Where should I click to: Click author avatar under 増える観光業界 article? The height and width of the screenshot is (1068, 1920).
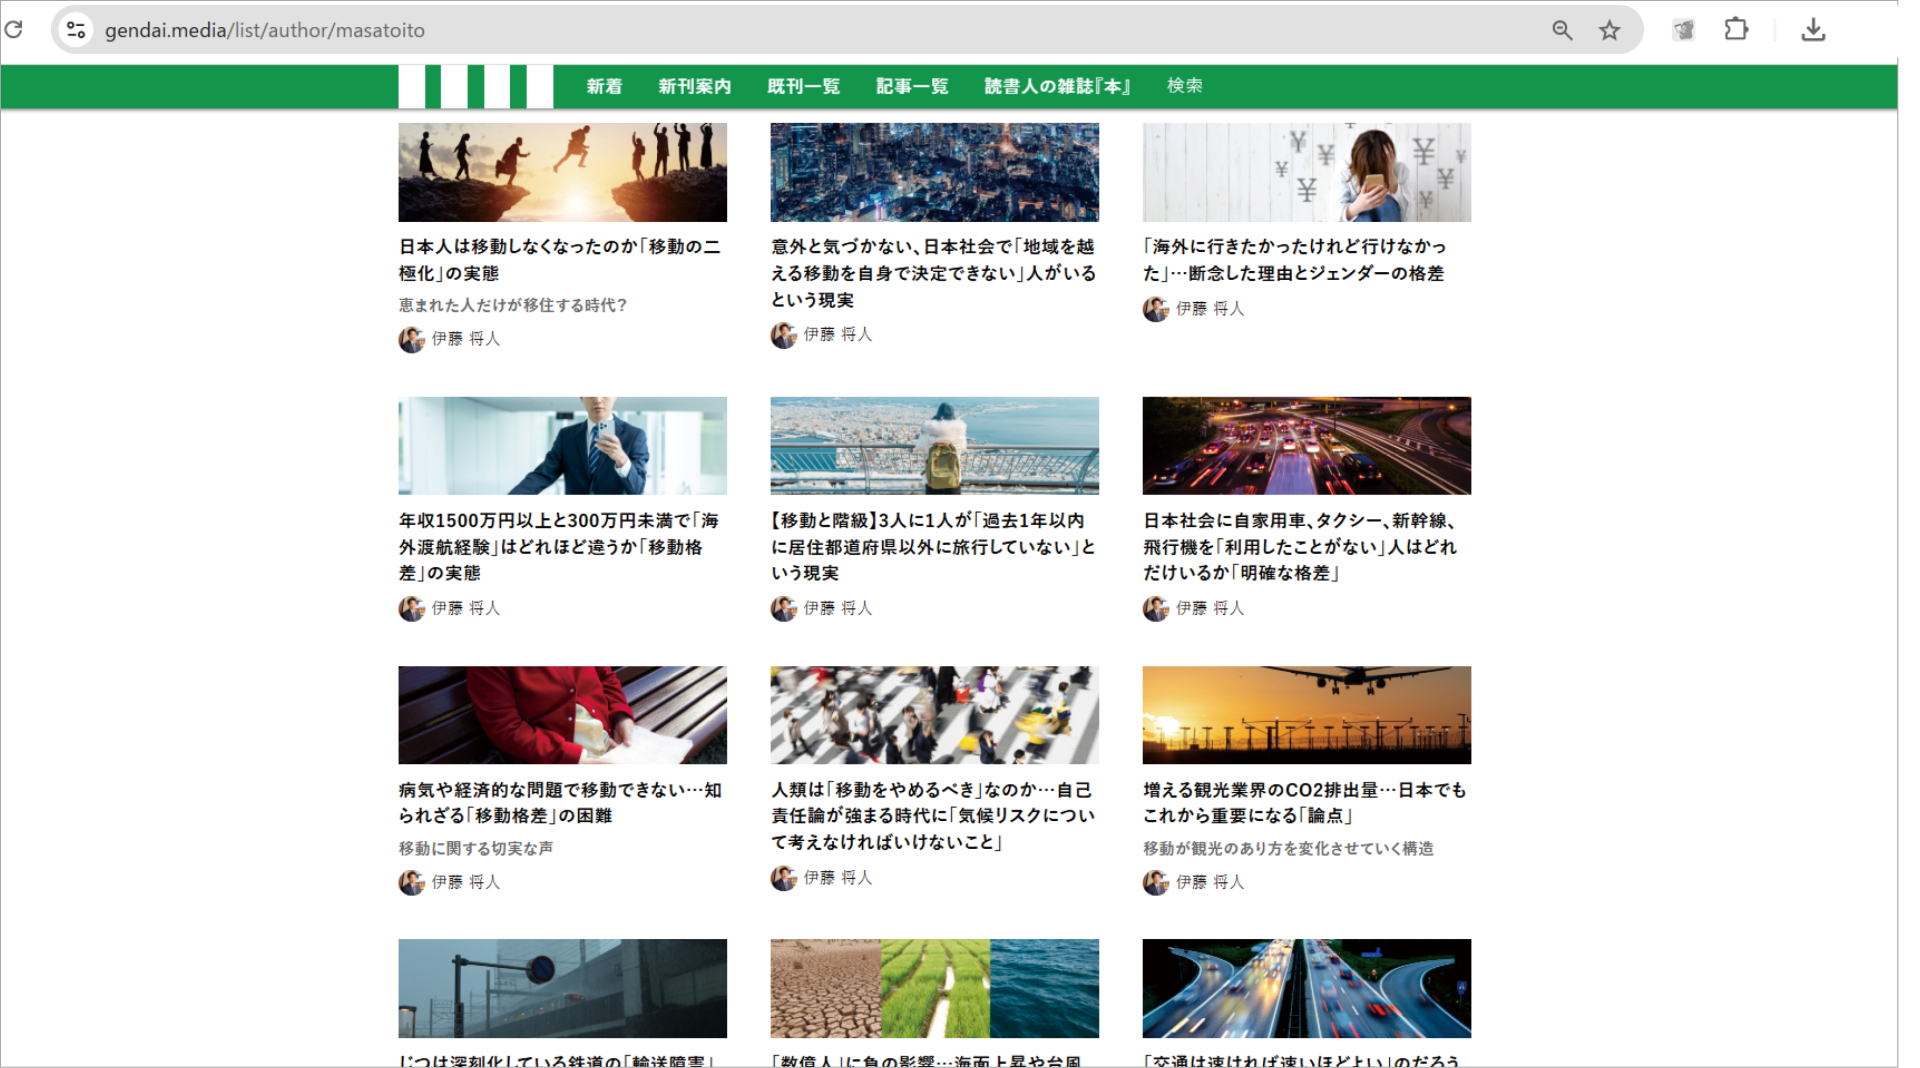click(x=1156, y=883)
